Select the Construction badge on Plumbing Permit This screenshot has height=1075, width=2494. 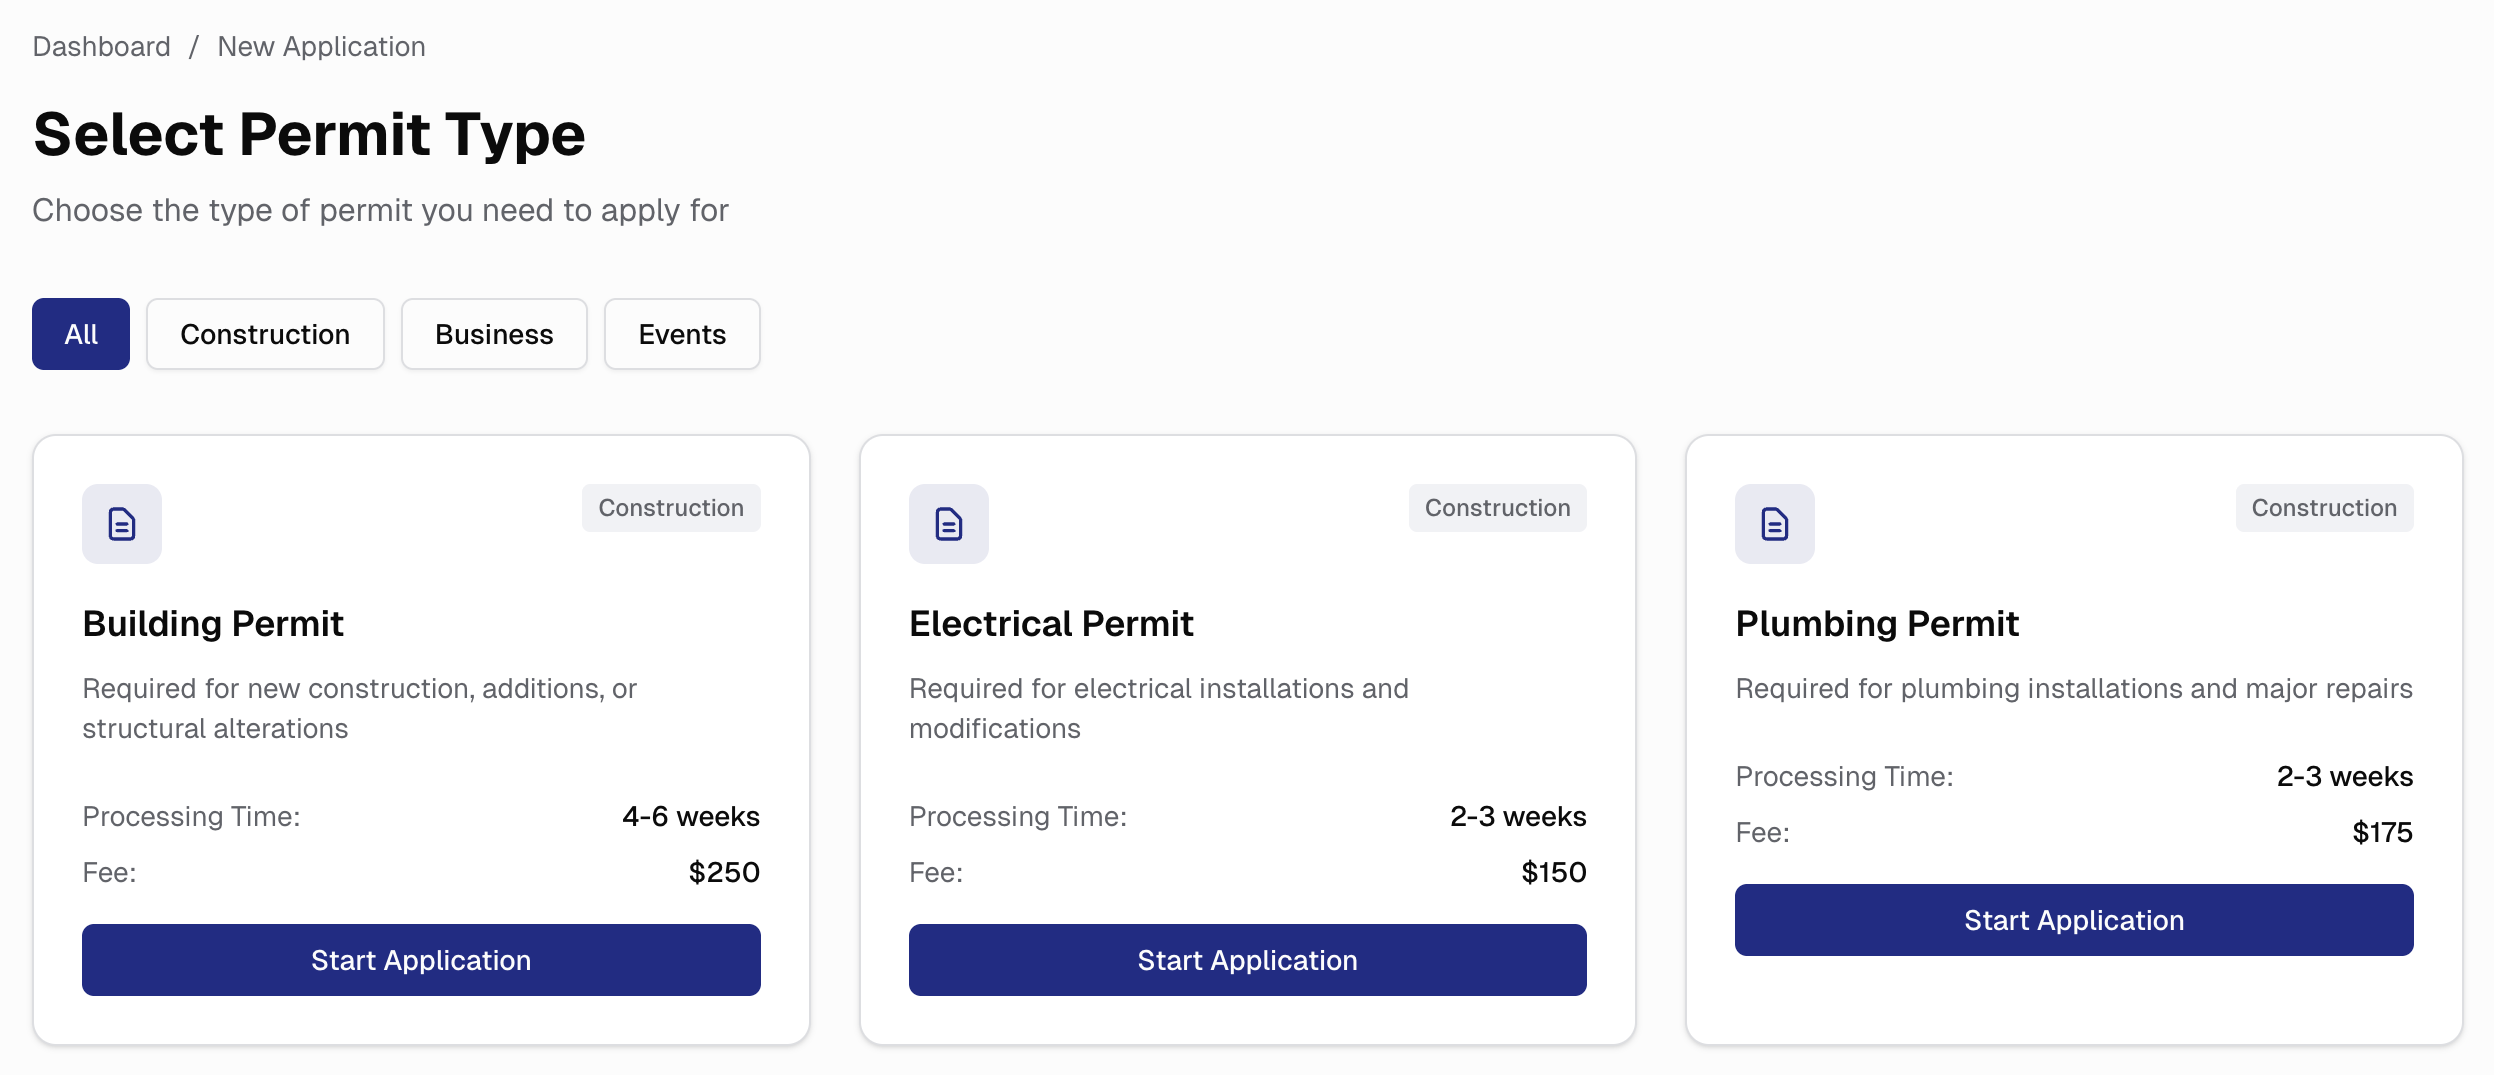2324,507
